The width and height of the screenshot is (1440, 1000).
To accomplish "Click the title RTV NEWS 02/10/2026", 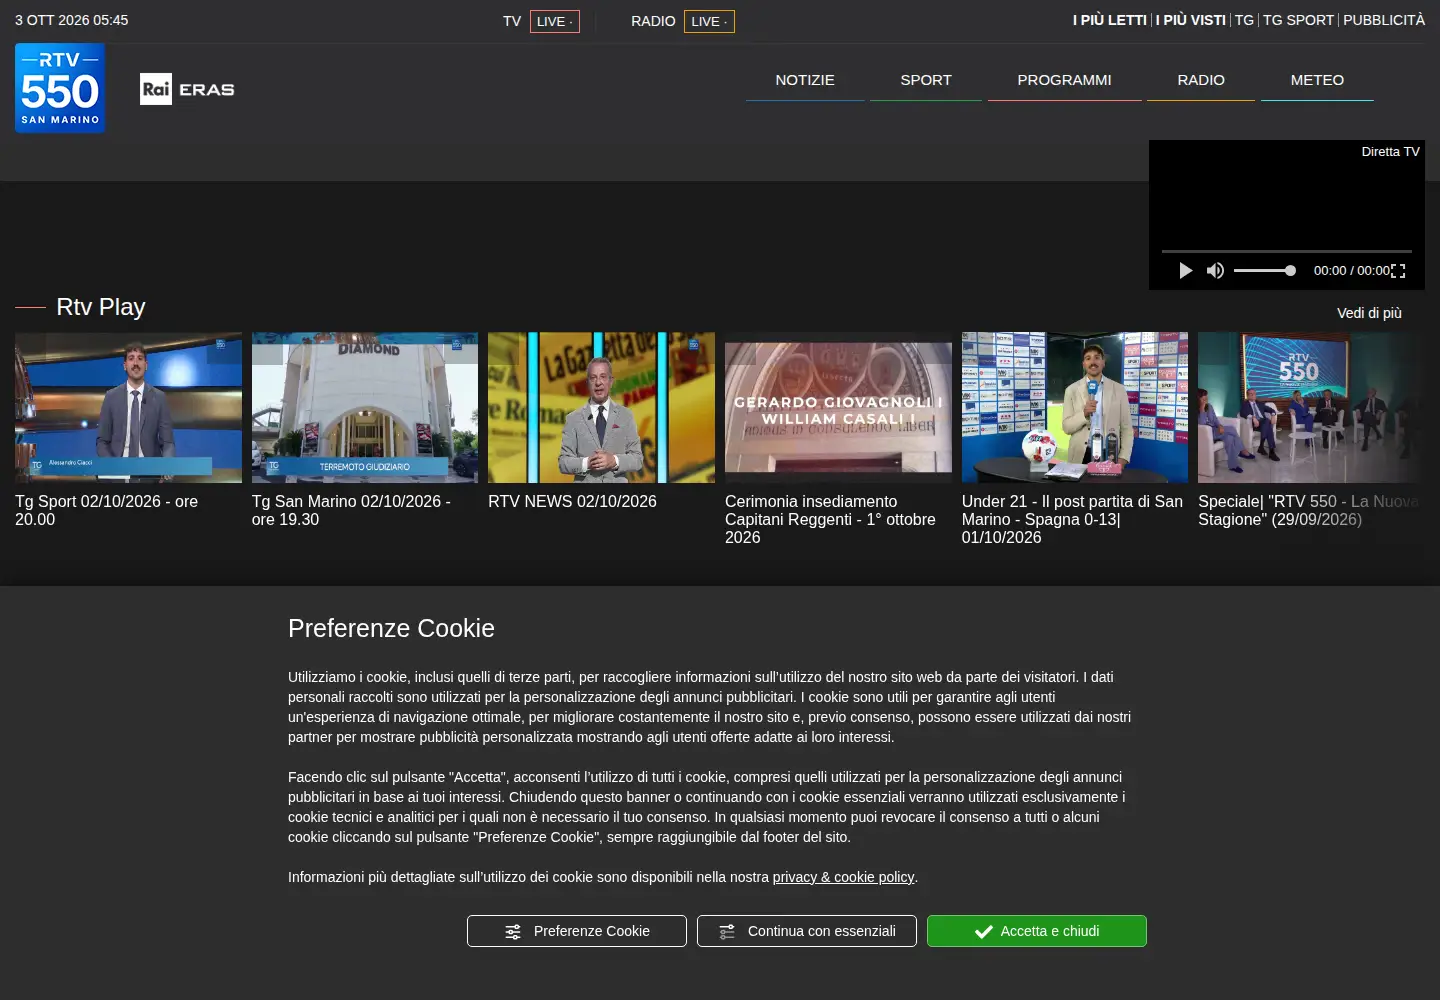I will [572, 501].
